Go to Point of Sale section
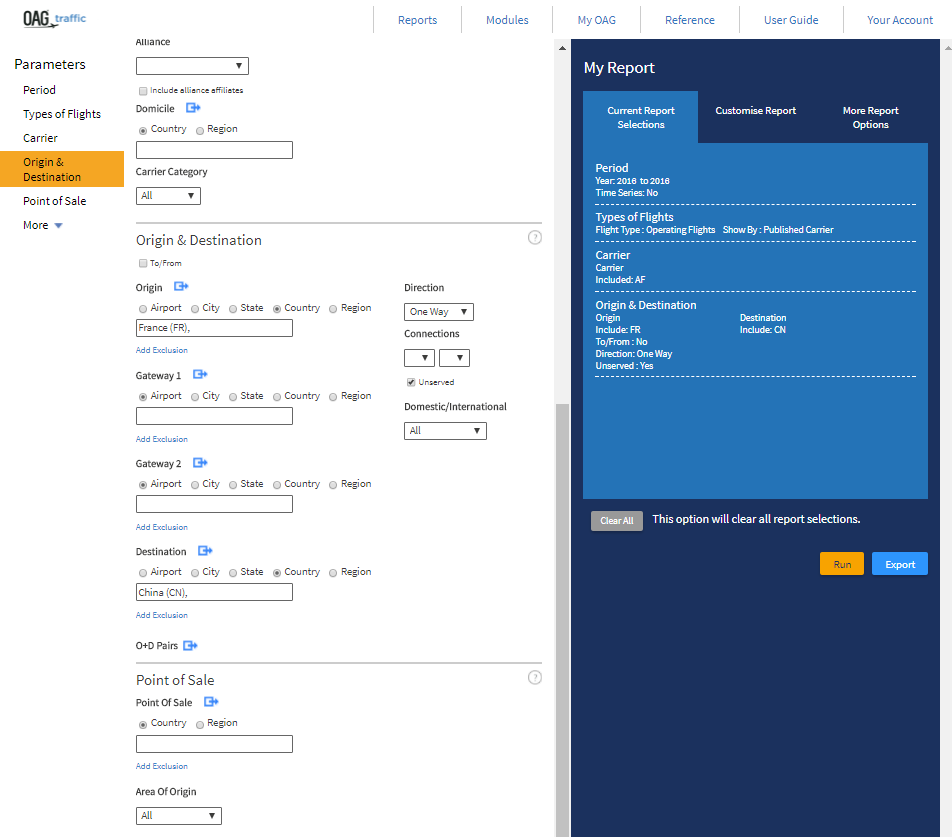Viewport: 952px width, 837px height. (x=55, y=201)
